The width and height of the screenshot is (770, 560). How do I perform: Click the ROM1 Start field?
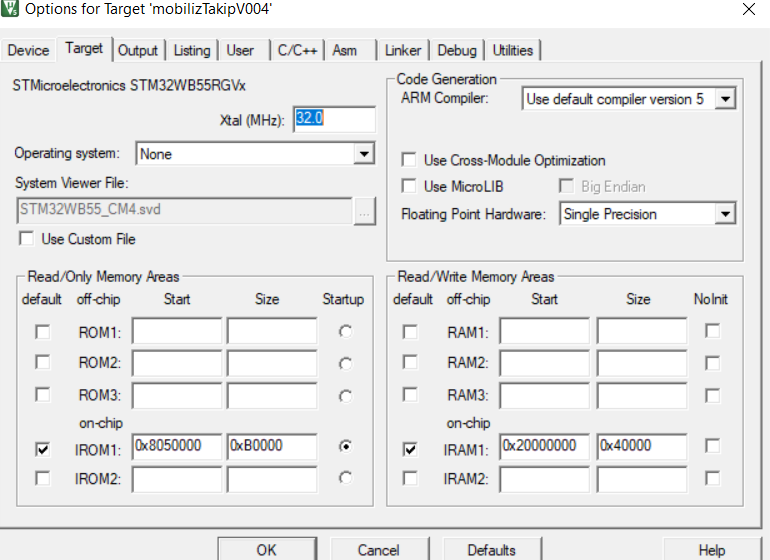(x=177, y=331)
